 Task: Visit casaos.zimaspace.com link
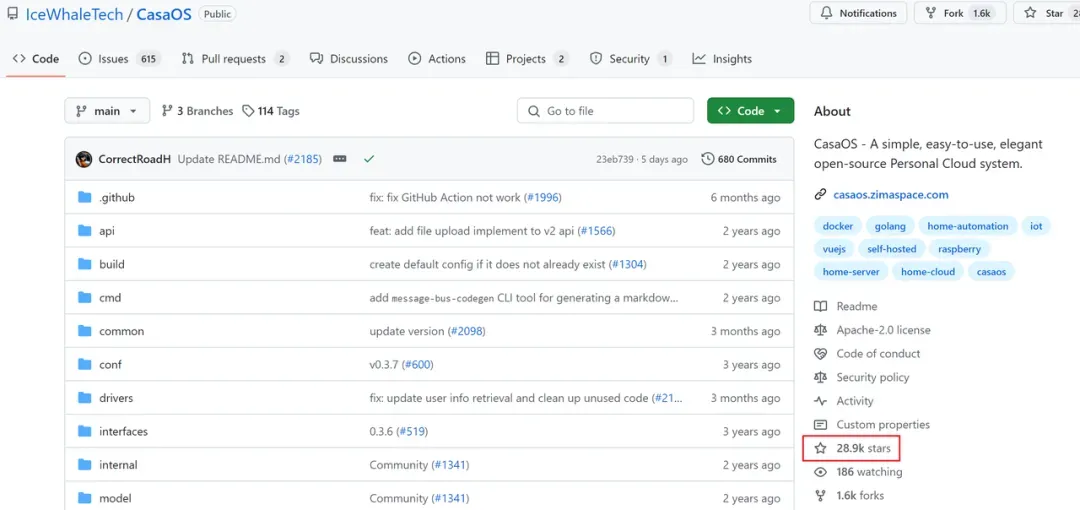pyautogui.click(x=891, y=195)
